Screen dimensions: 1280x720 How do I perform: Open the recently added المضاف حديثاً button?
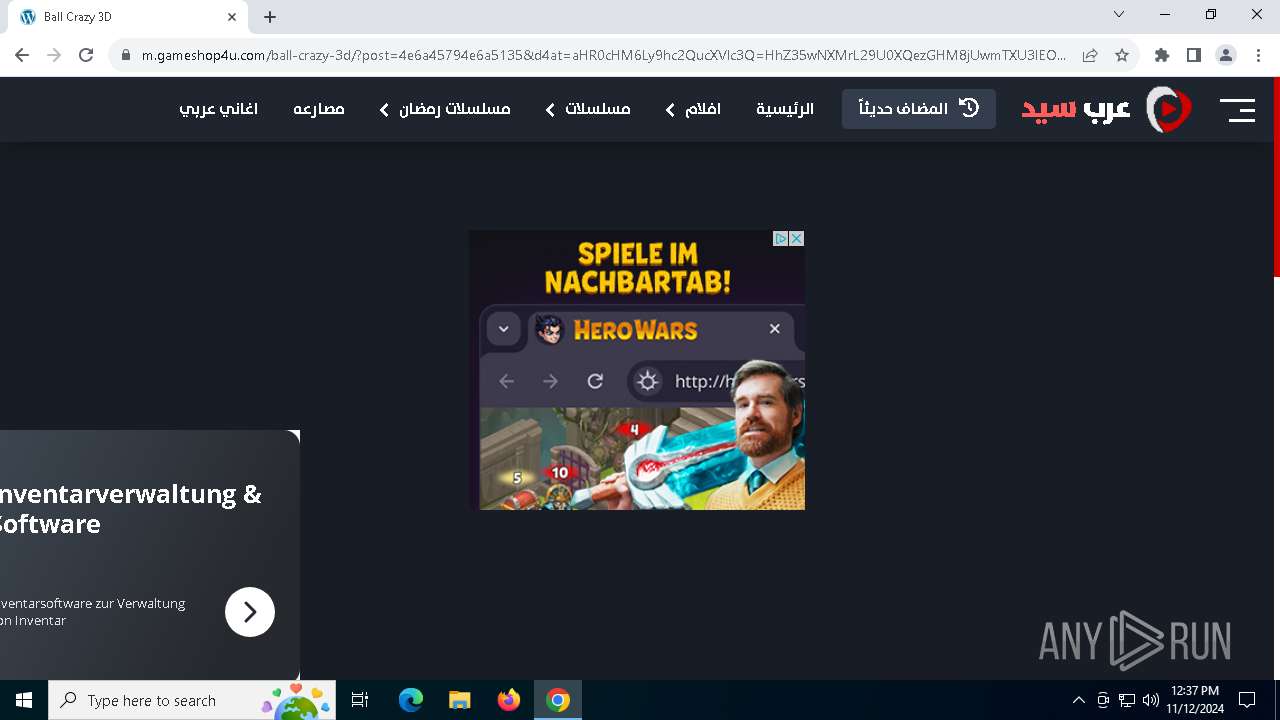pos(919,109)
